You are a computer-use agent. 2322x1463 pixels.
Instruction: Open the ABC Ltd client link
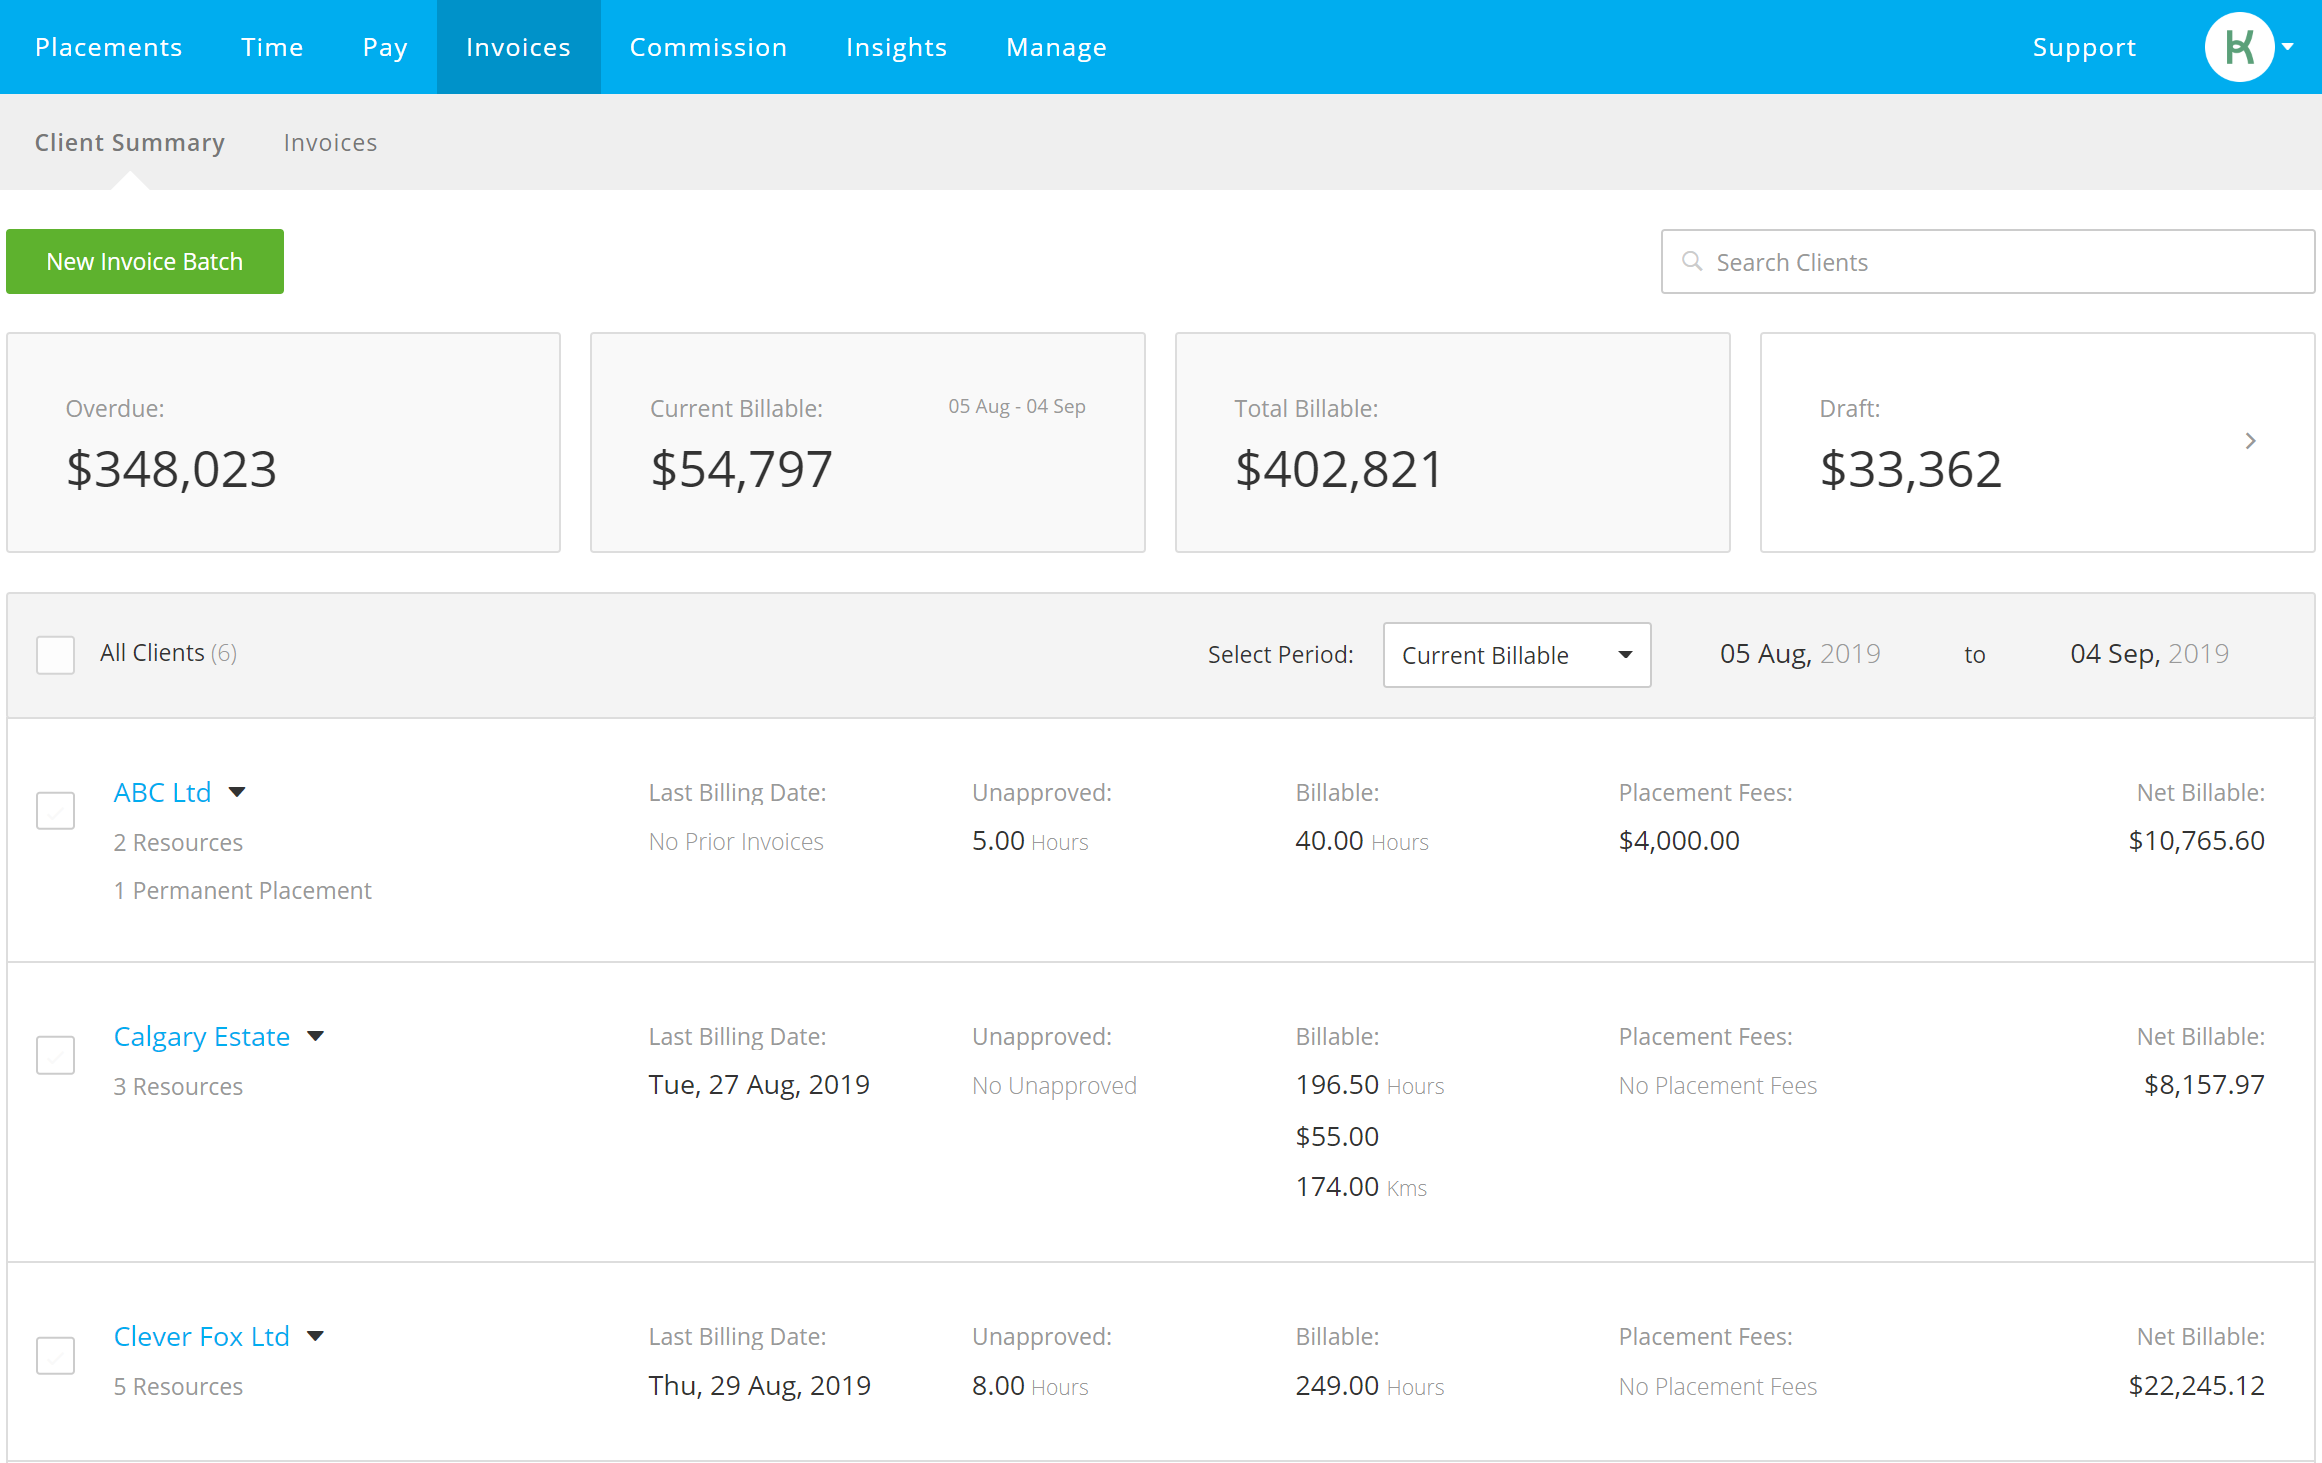(162, 792)
